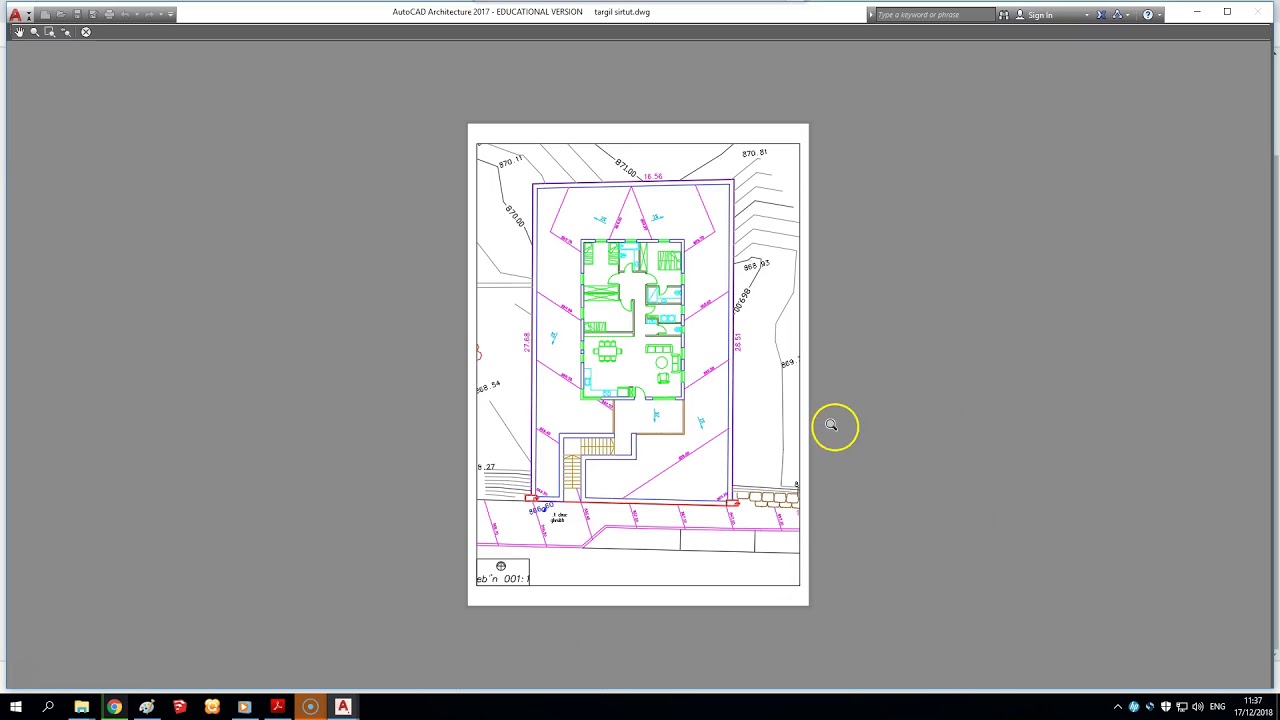Click the Autodesk A360 stay connected icon

pyautogui.click(x=1117, y=15)
